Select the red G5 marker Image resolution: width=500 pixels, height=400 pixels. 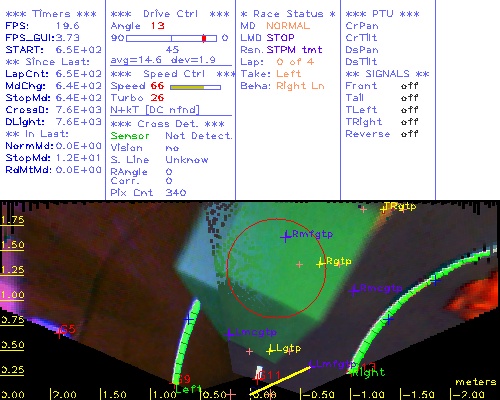tap(60, 332)
